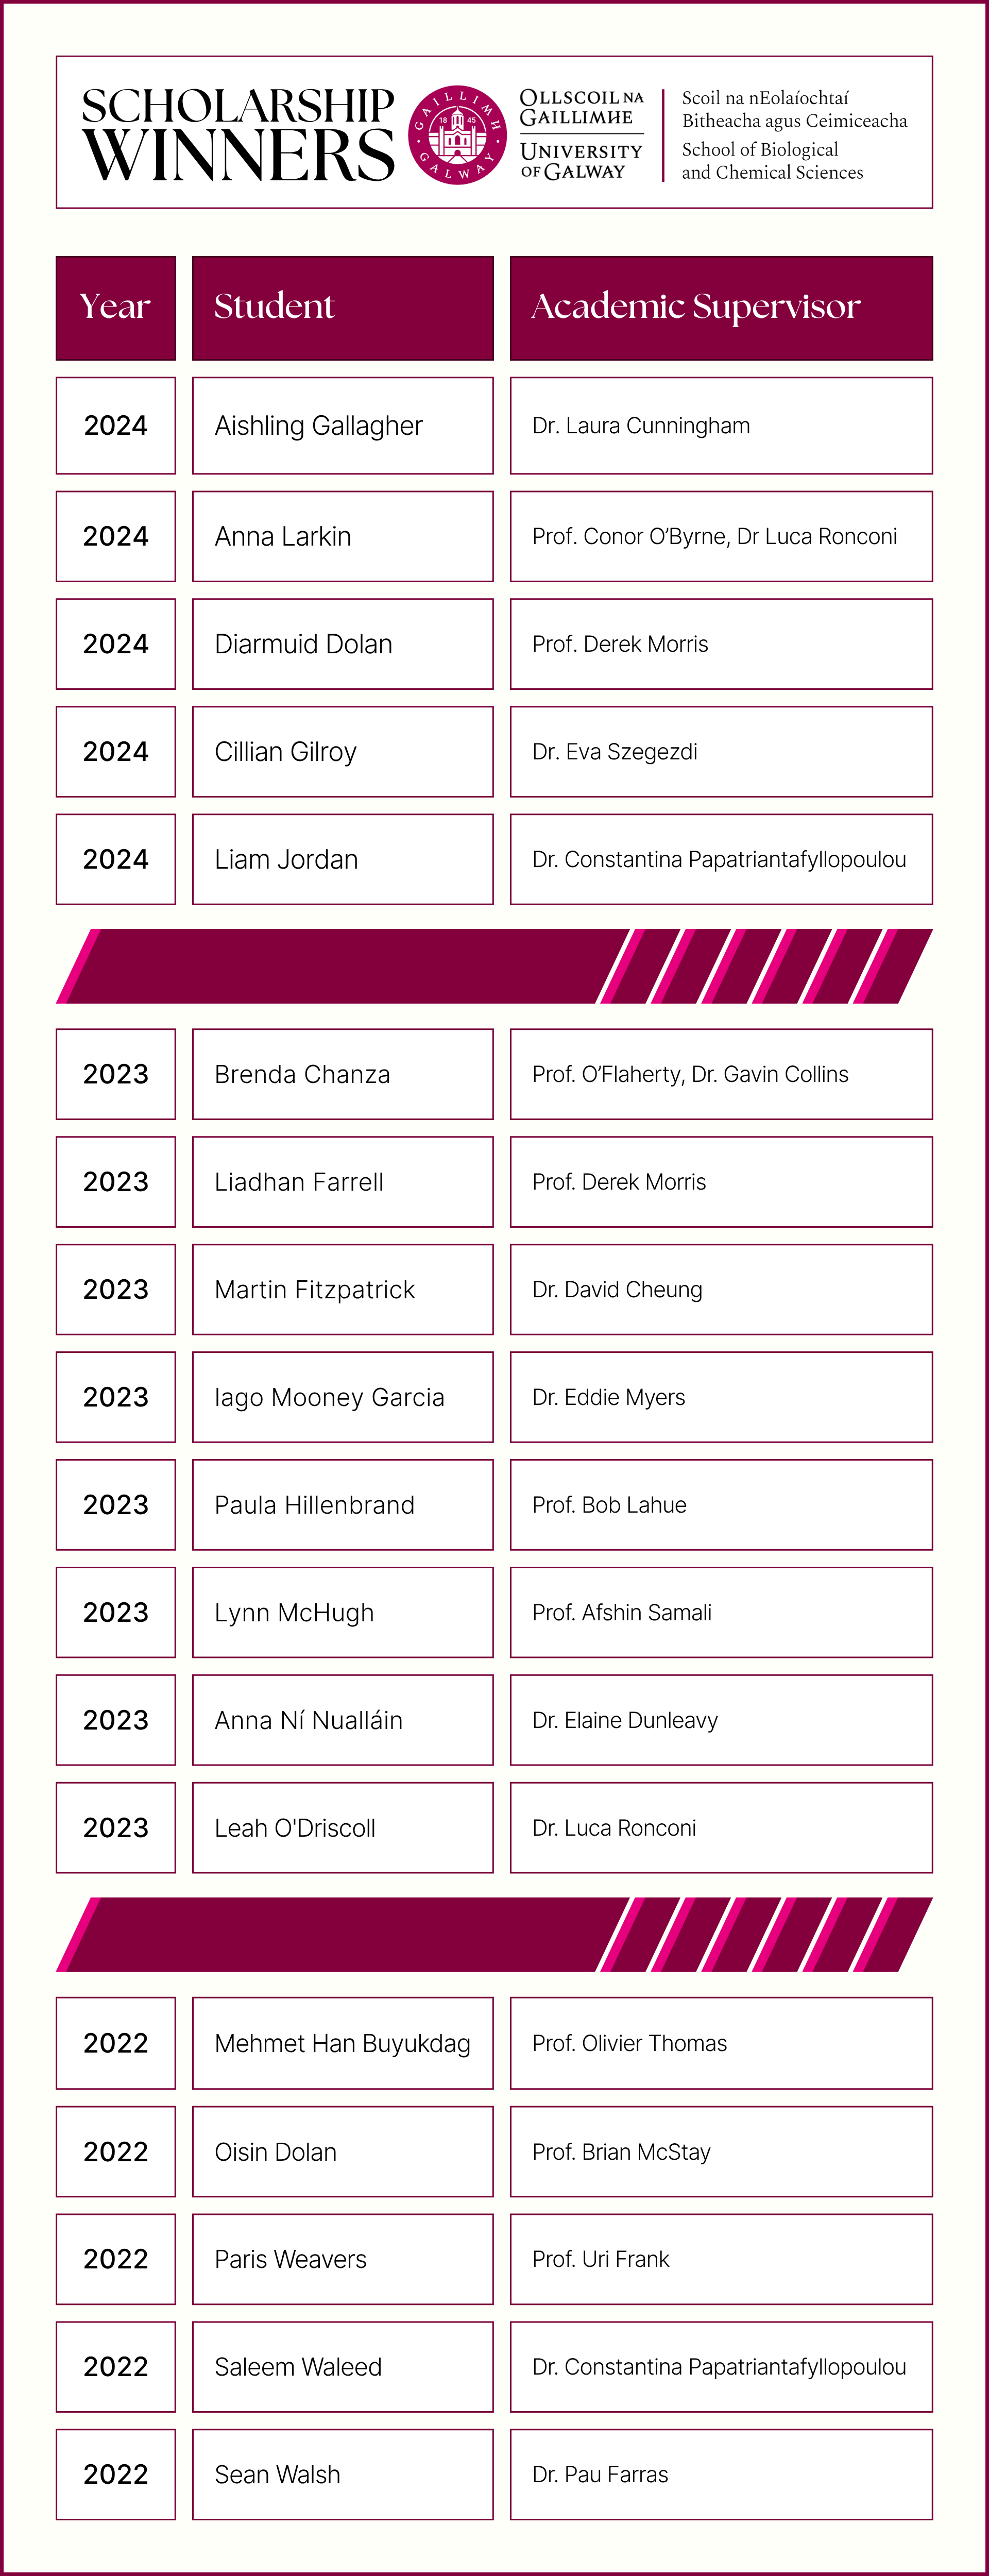
Task: Click supervisor Prof. Derek Morris for Diarmuid Dolan
Action: 720,644
